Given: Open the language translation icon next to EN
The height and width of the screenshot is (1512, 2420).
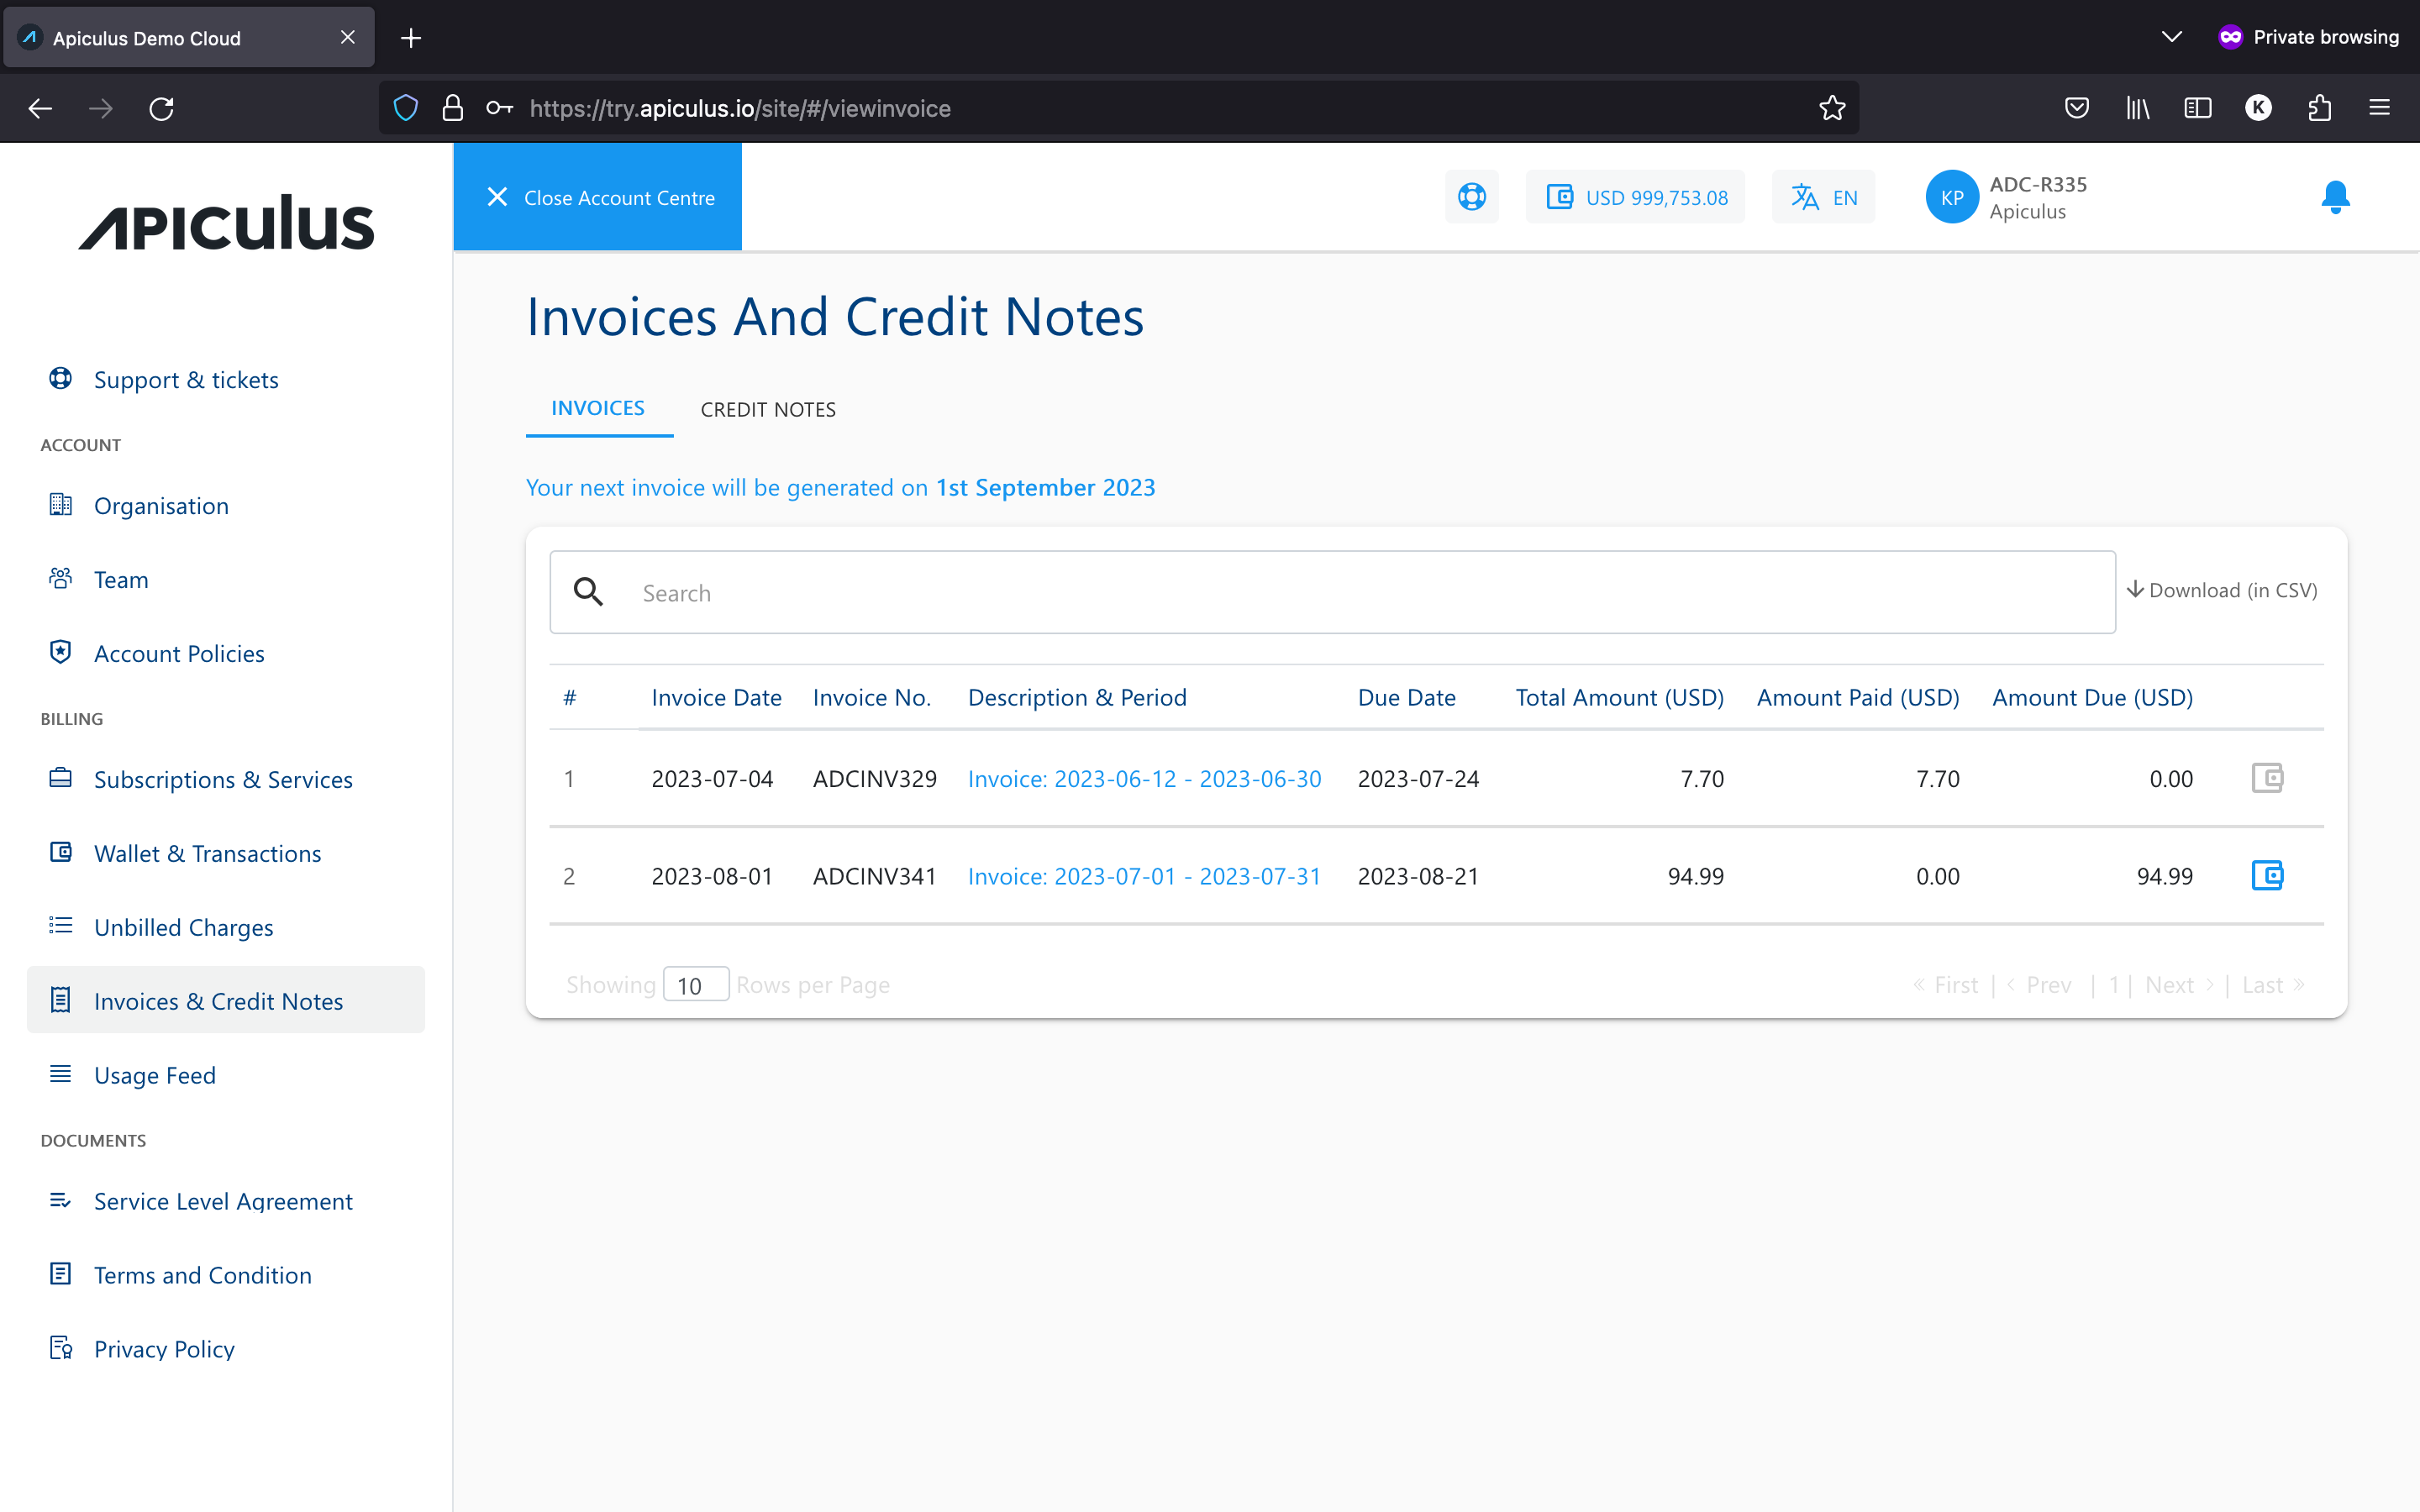Looking at the screenshot, I should pyautogui.click(x=1806, y=196).
